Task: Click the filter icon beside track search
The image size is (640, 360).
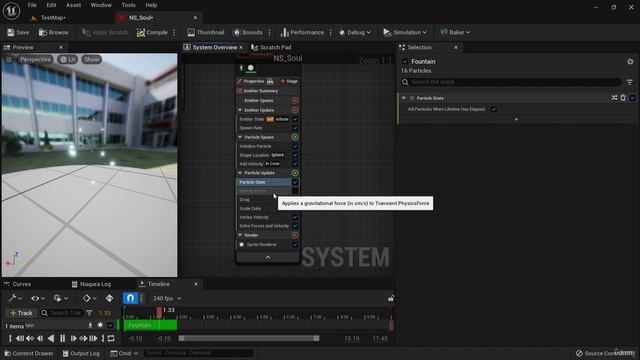Action: [89, 313]
